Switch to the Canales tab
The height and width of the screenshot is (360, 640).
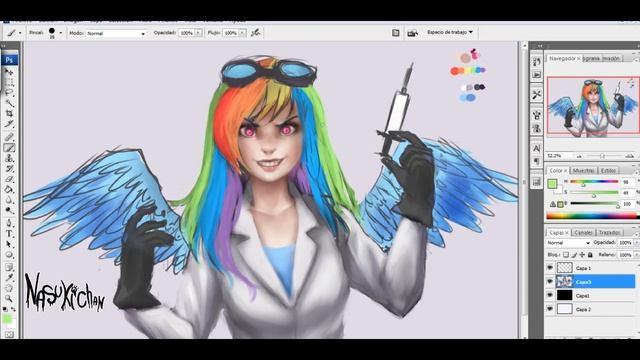[583, 232]
